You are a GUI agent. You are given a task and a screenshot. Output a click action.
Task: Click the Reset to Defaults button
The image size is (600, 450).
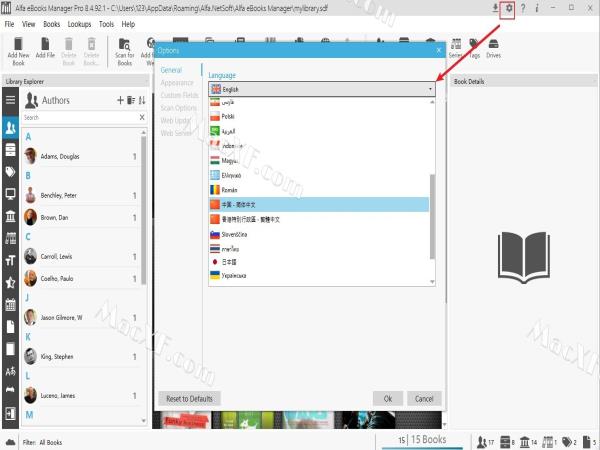[189, 398]
